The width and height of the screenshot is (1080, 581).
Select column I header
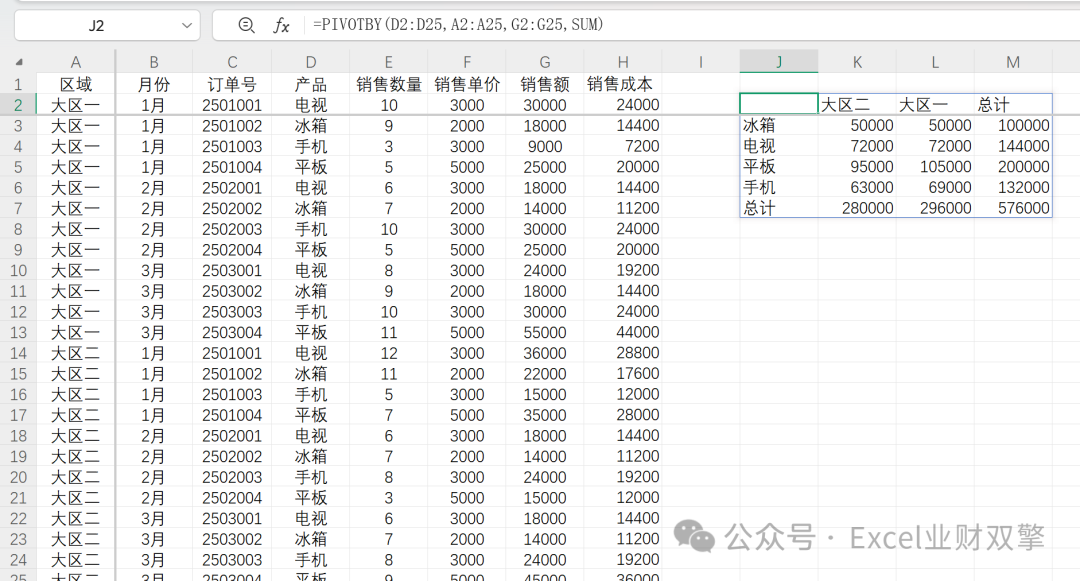[700, 62]
